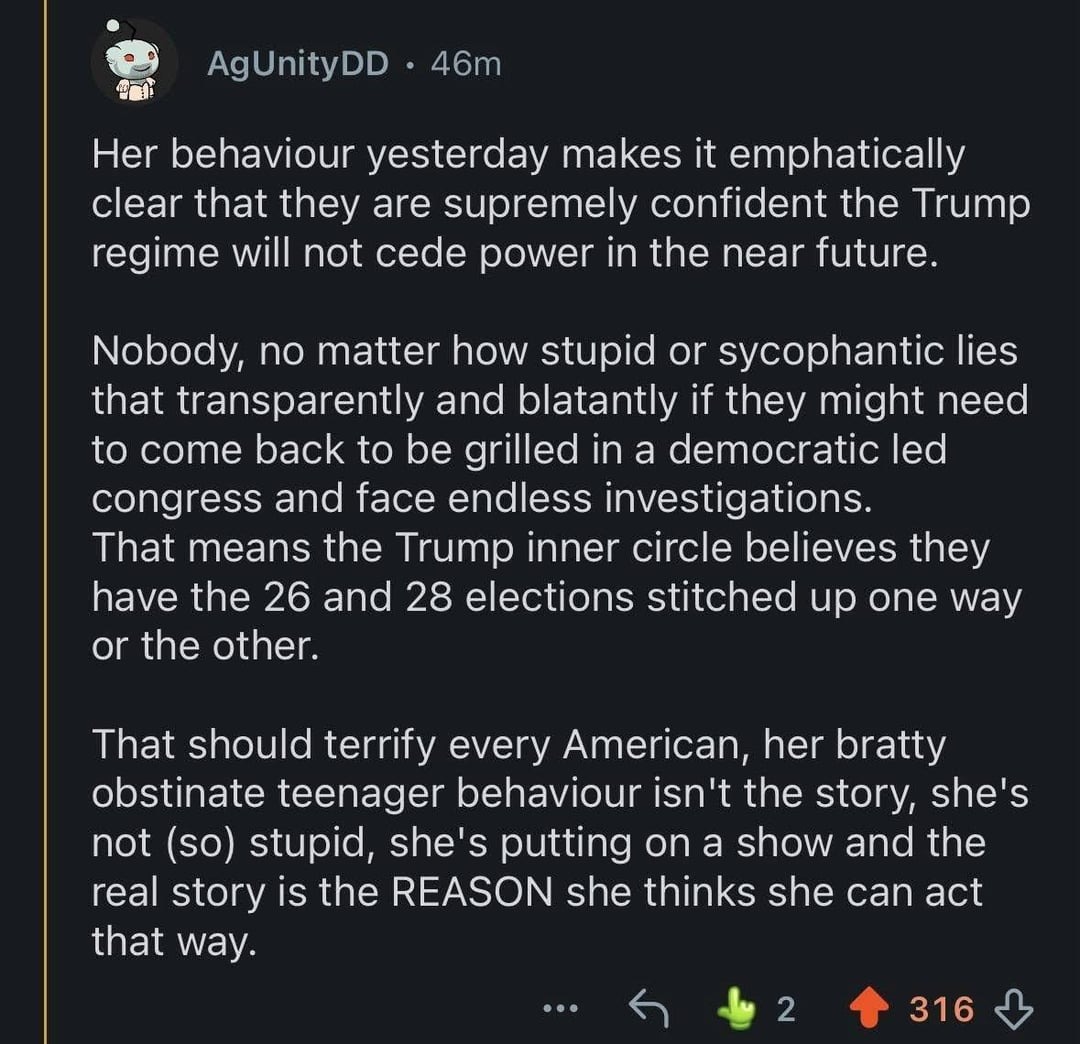
Task: Click the 46m timestamp
Action: [465, 64]
